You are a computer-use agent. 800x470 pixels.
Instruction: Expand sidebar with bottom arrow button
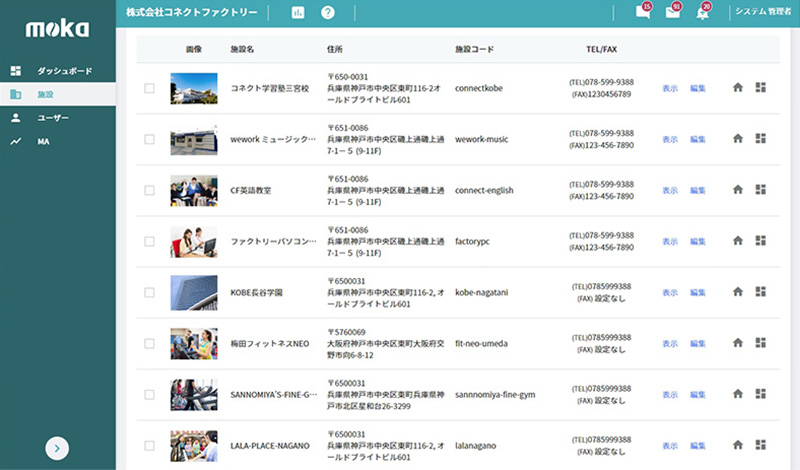point(58,448)
